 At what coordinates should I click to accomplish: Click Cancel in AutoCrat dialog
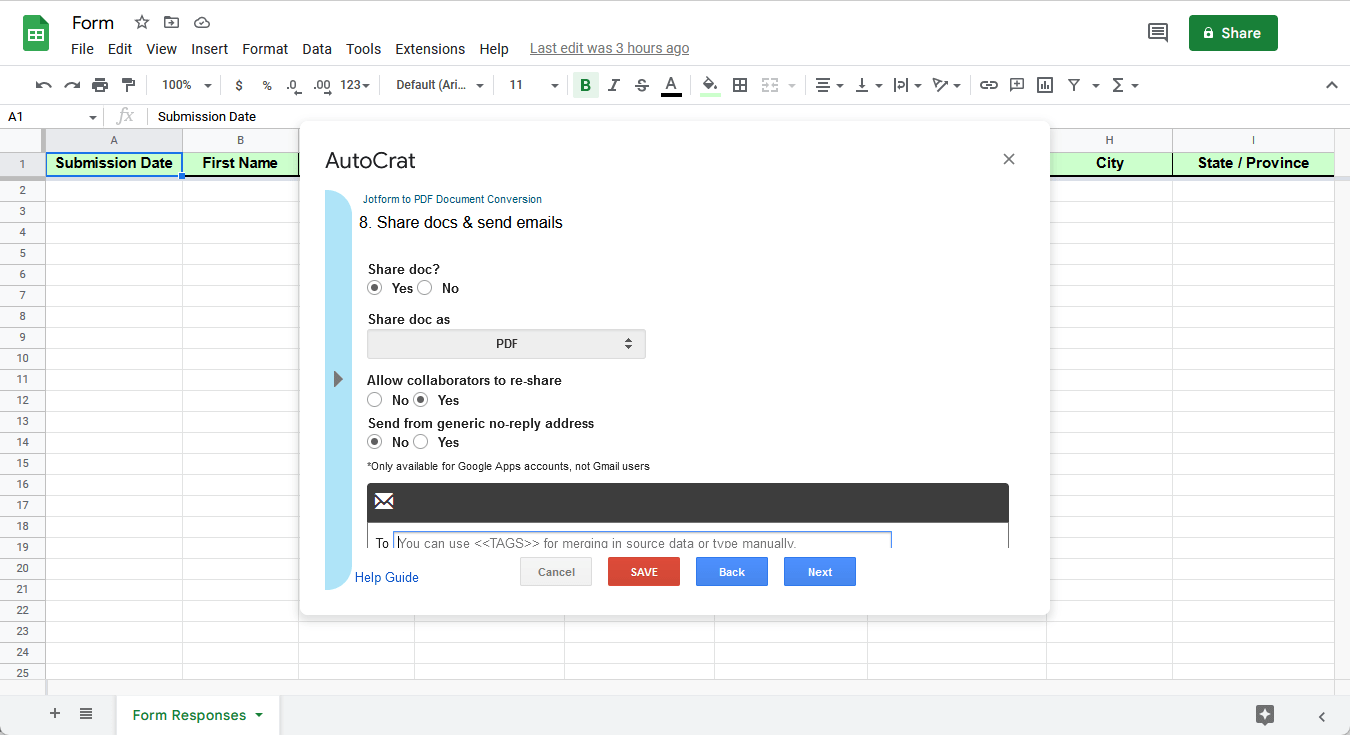point(556,572)
